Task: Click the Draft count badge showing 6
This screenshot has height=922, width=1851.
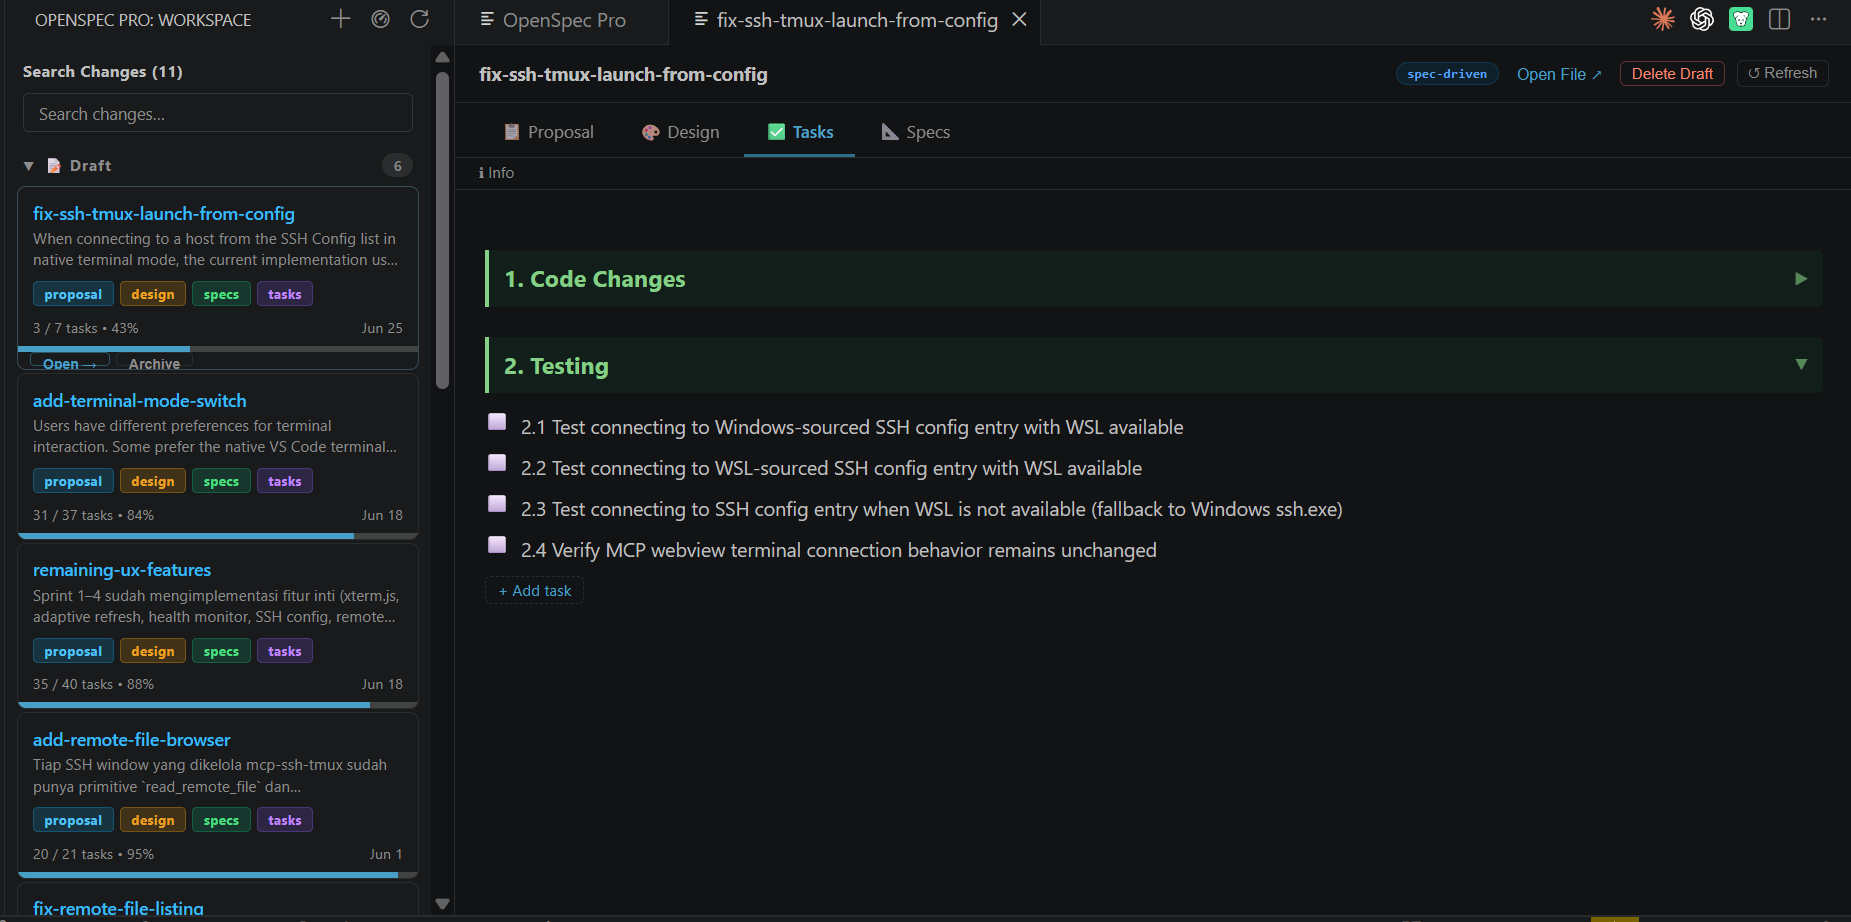Action: pyautogui.click(x=397, y=166)
